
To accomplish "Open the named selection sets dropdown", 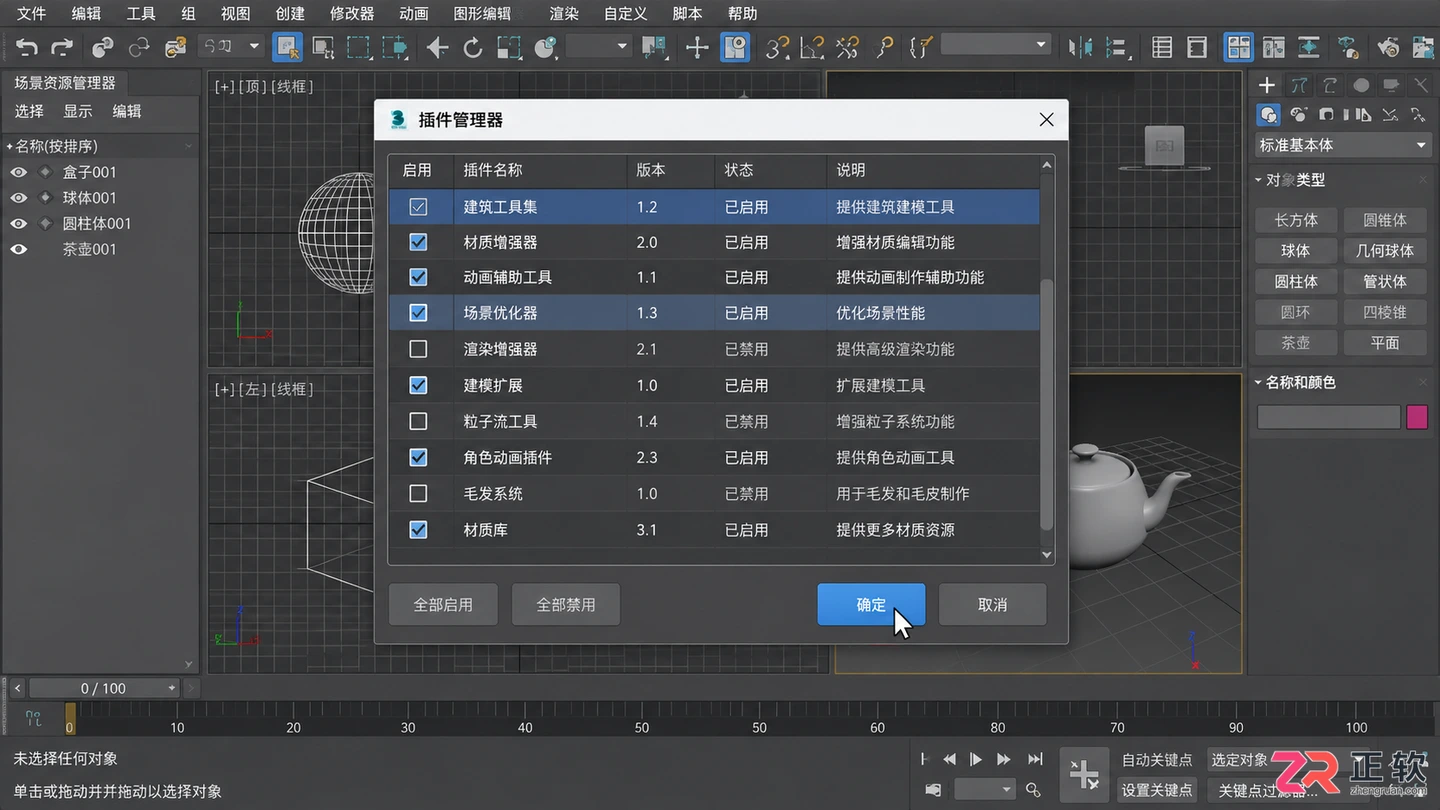I will click(x=994, y=45).
